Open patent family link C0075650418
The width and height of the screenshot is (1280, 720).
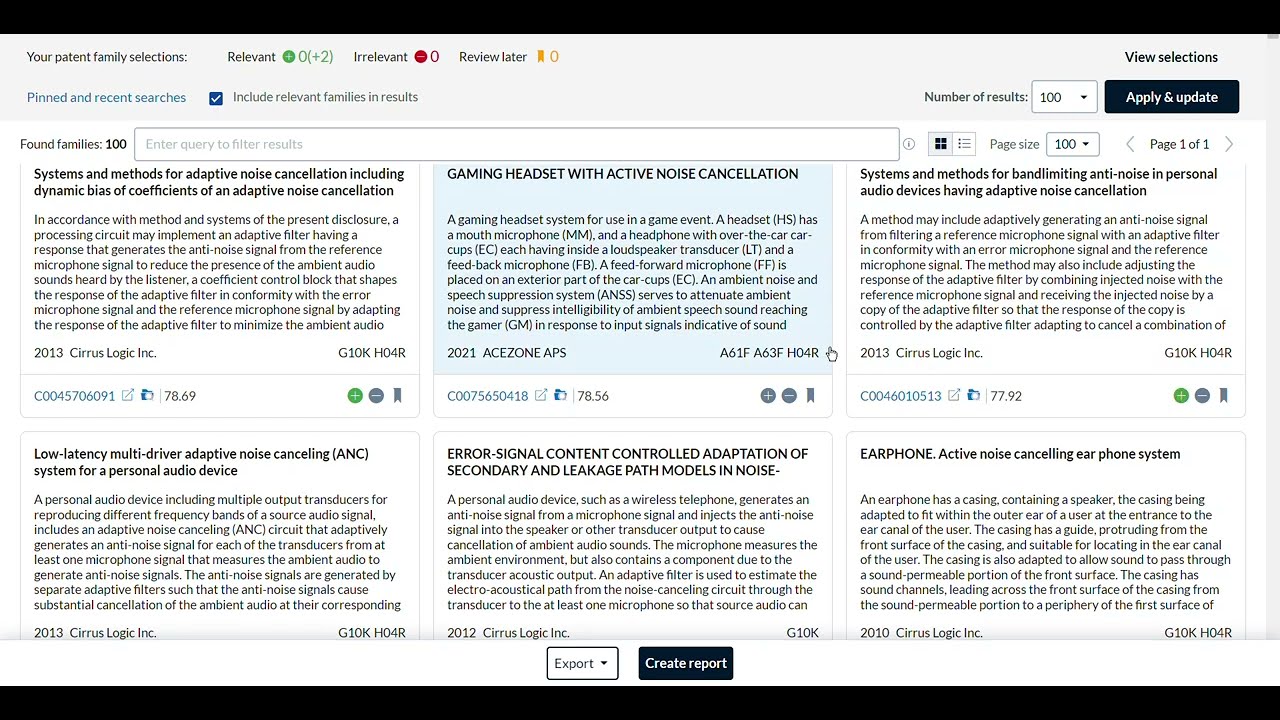[488, 396]
